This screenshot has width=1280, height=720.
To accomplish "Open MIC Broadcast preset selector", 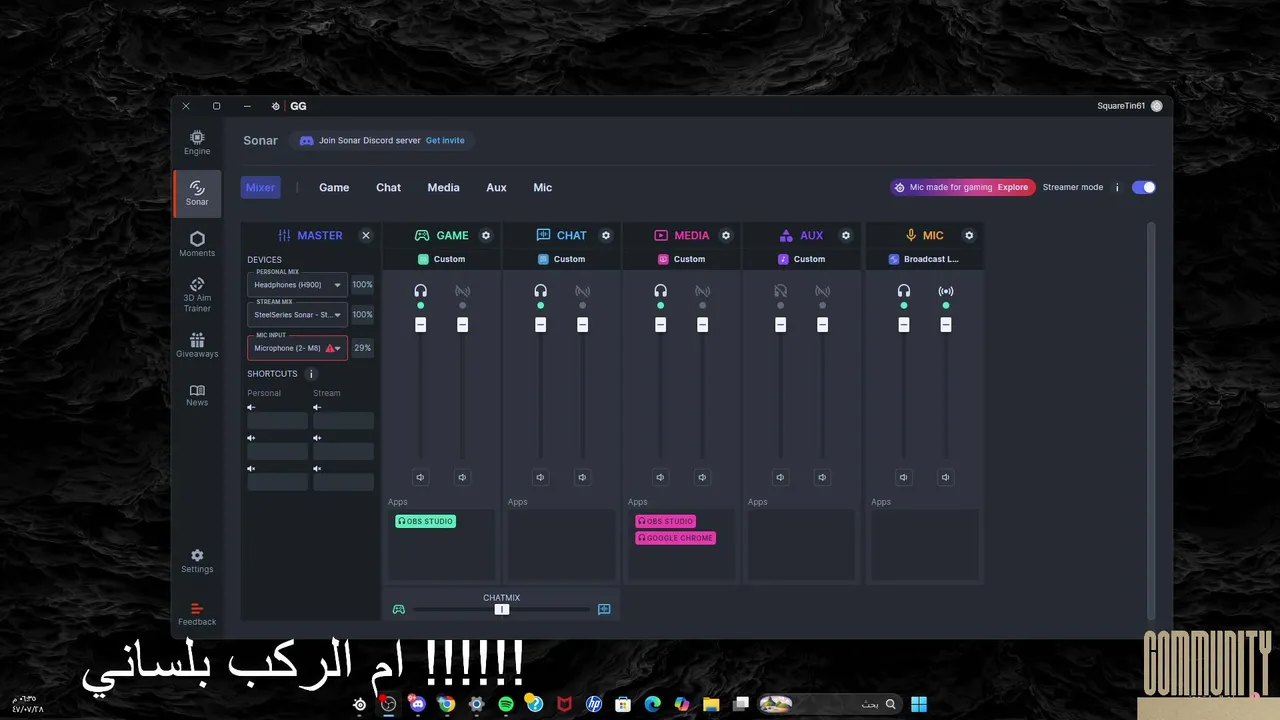I will point(924,259).
